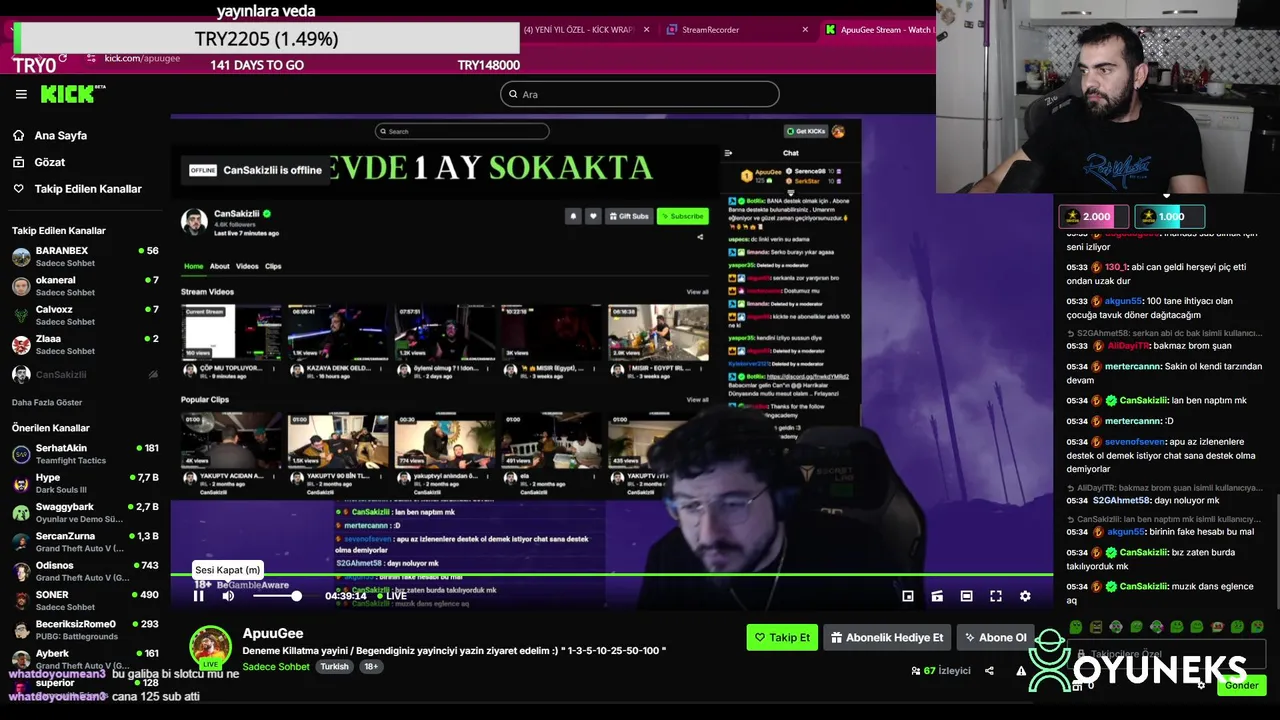Click the 2.000 gift leaderboard badge

pos(1094,216)
